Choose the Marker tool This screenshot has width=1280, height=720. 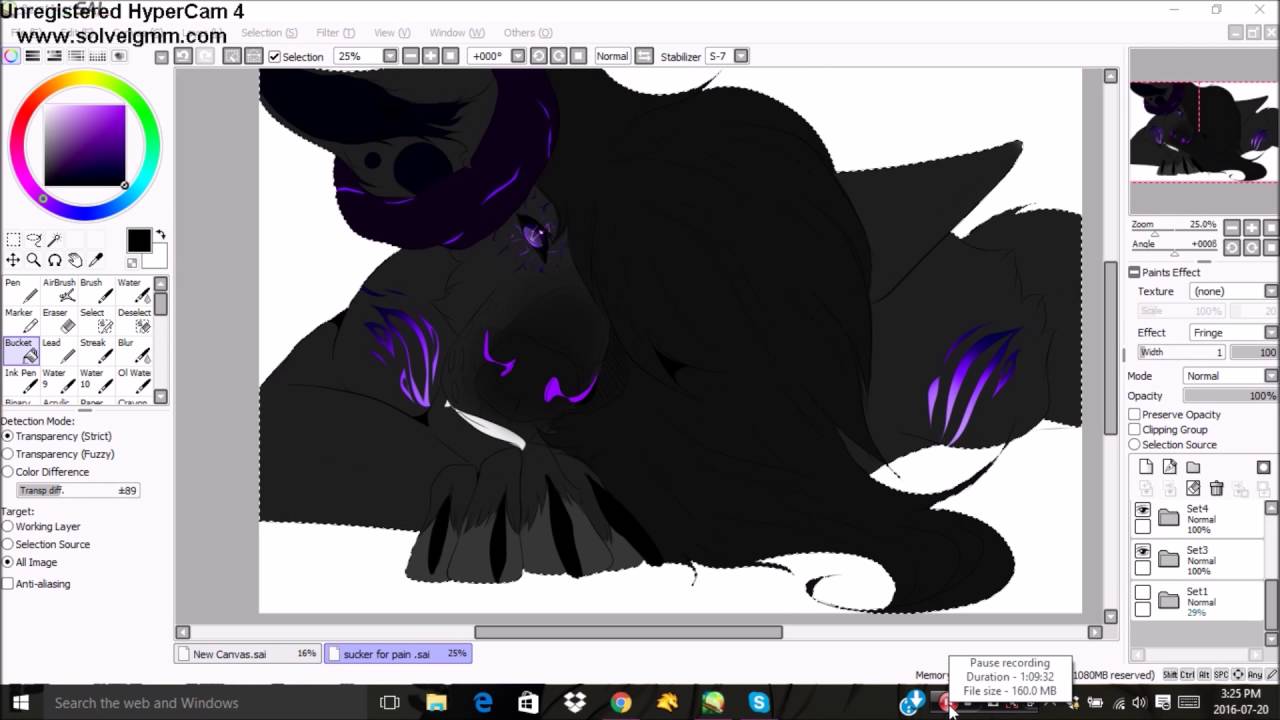click(x=21, y=320)
